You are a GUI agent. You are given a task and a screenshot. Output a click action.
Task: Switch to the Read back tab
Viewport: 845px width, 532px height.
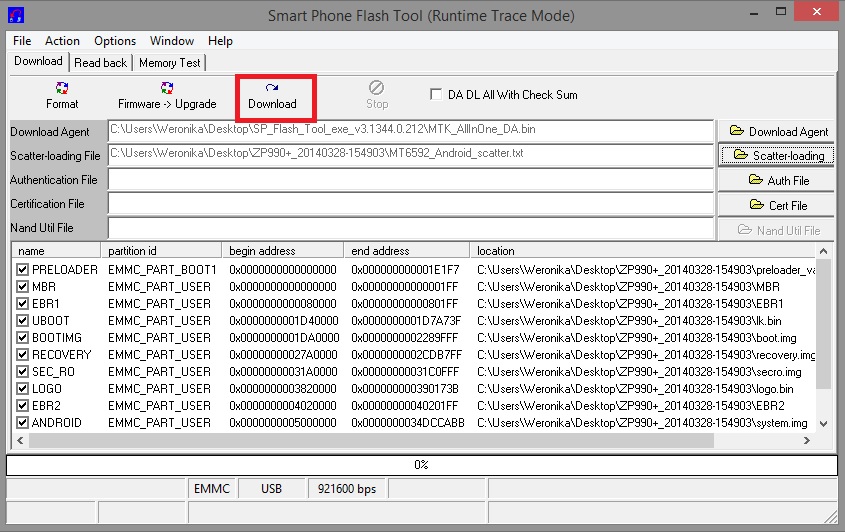pos(101,62)
